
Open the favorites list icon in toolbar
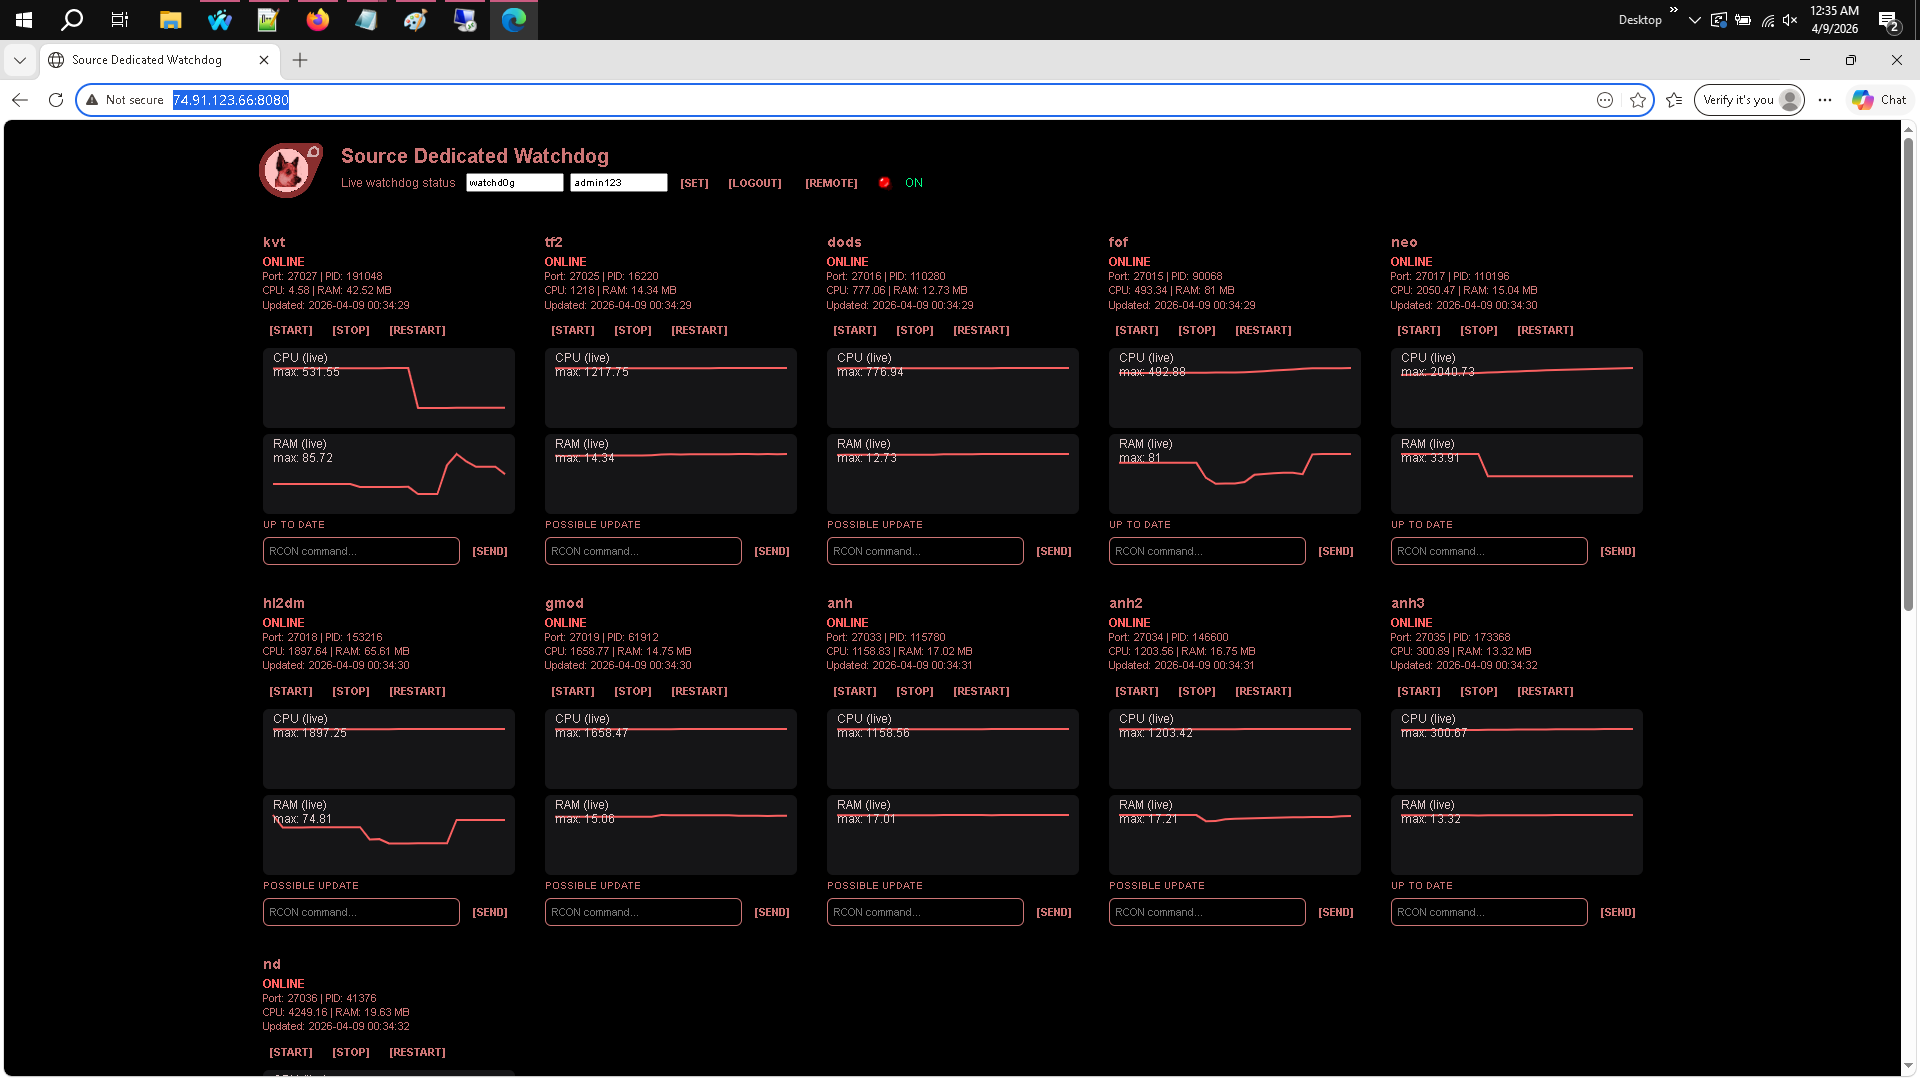click(x=1675, y=100)
